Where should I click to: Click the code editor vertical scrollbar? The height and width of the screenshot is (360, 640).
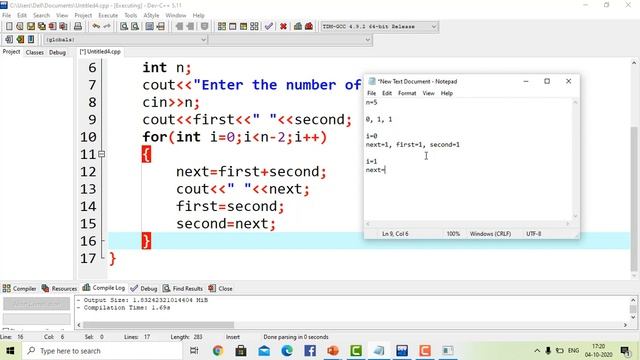[633, 199]
